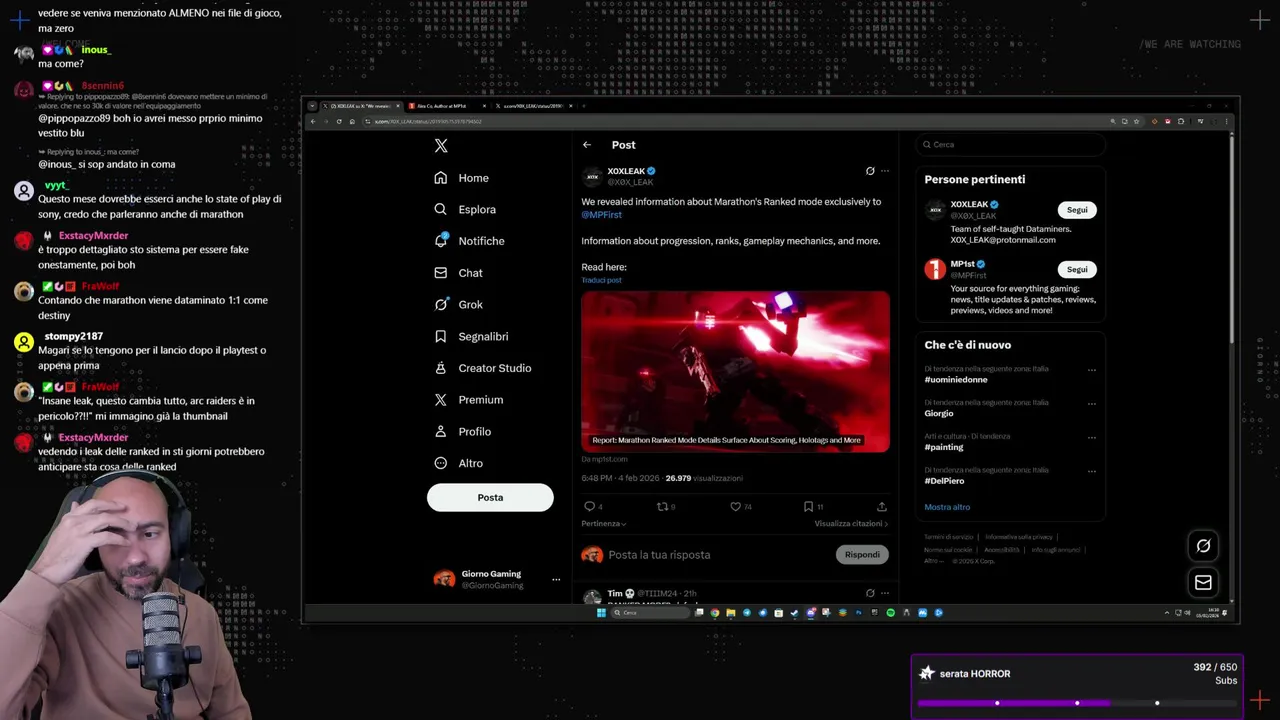
Task: Open options for #DelPiero trend
Action: pos(1091,472)
